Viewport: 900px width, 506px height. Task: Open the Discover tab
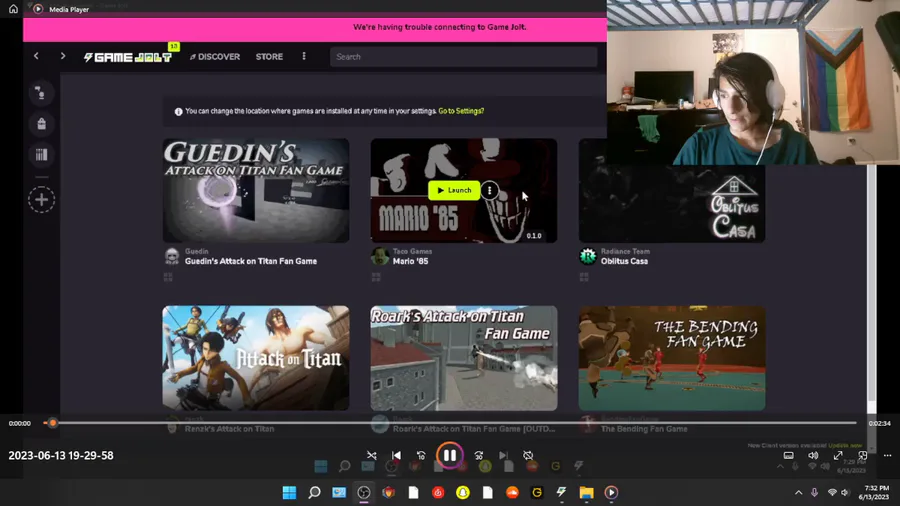point(215,57)
